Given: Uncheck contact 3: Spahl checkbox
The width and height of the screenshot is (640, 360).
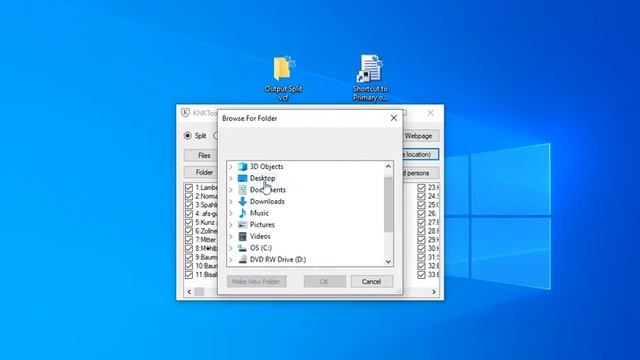Looking at the screenshot, I should [x=189, y=205].
